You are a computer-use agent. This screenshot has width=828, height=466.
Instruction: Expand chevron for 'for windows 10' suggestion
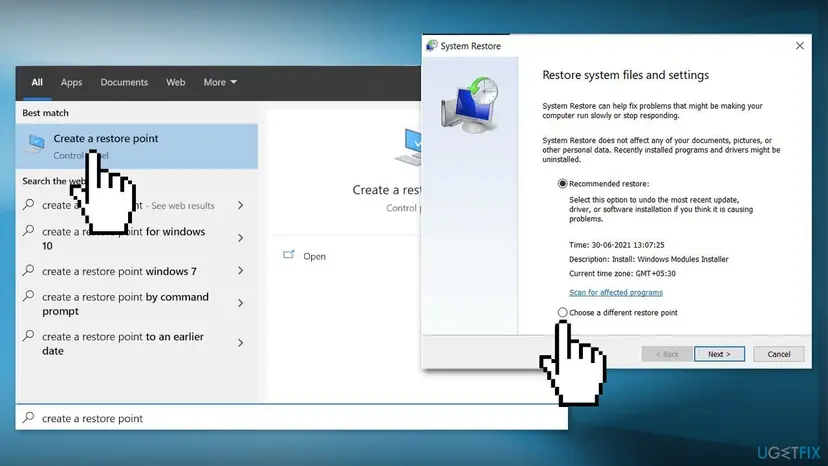pos(241,238)
